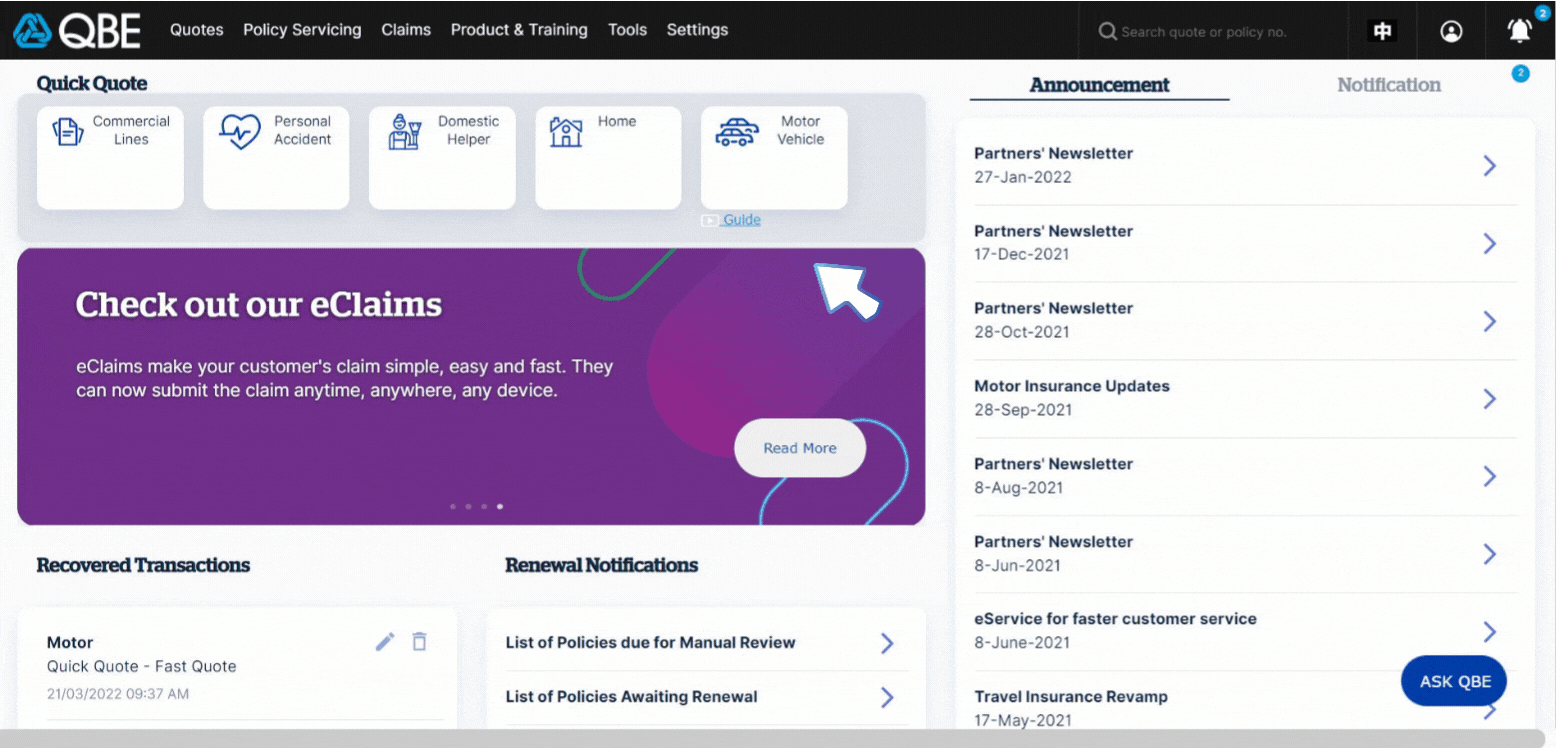
Task: Switch to the Announcement tab
Action: pyautogui.click(x=1099, y=85)
